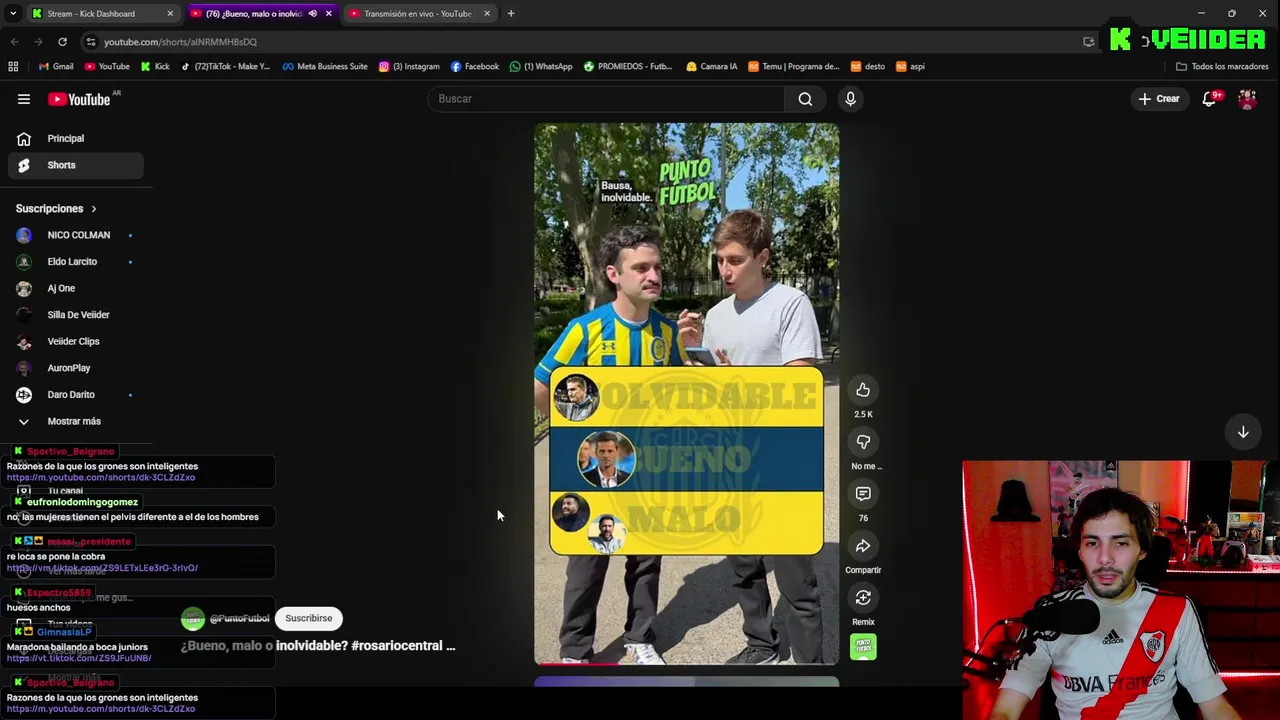The height and width of the screenshot is (720, 1280).
Task: Start voice search with the microphone
Action: point(850,99)
